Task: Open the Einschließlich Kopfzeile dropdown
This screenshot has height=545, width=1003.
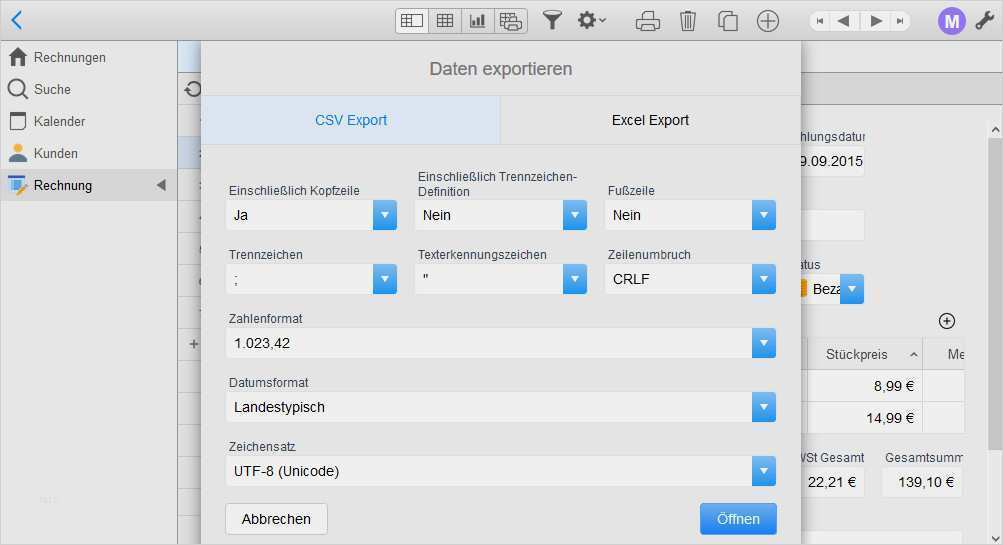Action: click(x=311, y=215)
